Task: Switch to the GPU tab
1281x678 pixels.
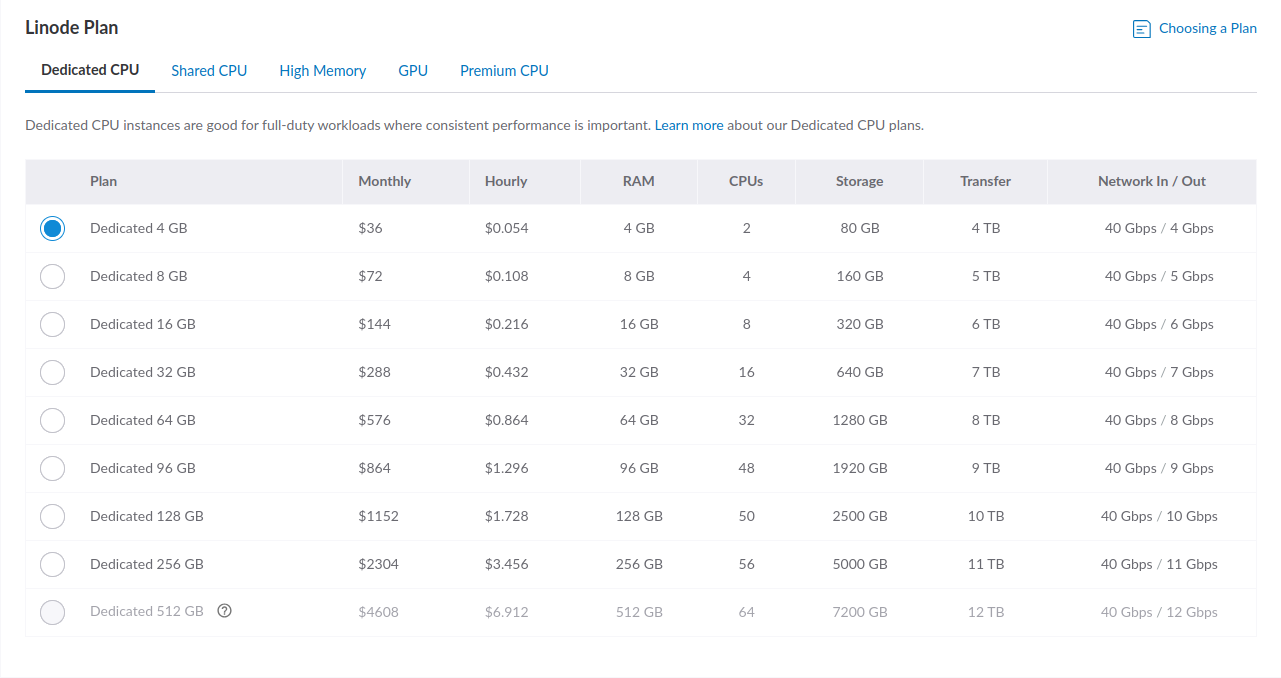Action: (413, 71)
